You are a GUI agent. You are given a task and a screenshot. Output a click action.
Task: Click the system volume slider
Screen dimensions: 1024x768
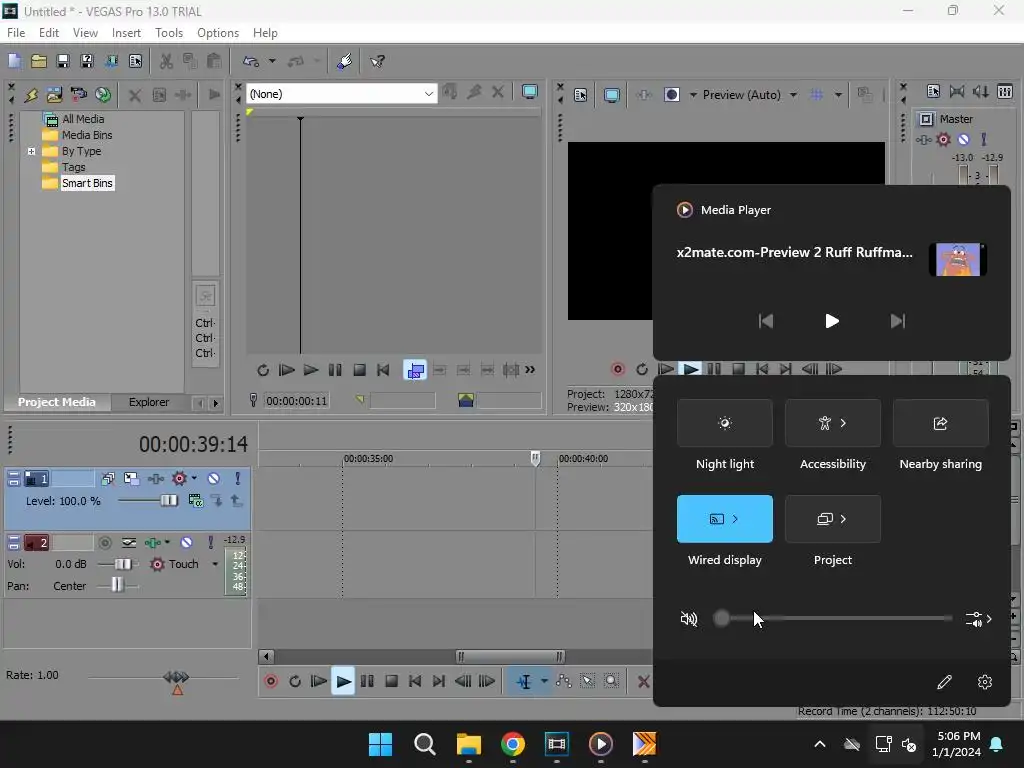coord(832,618)
